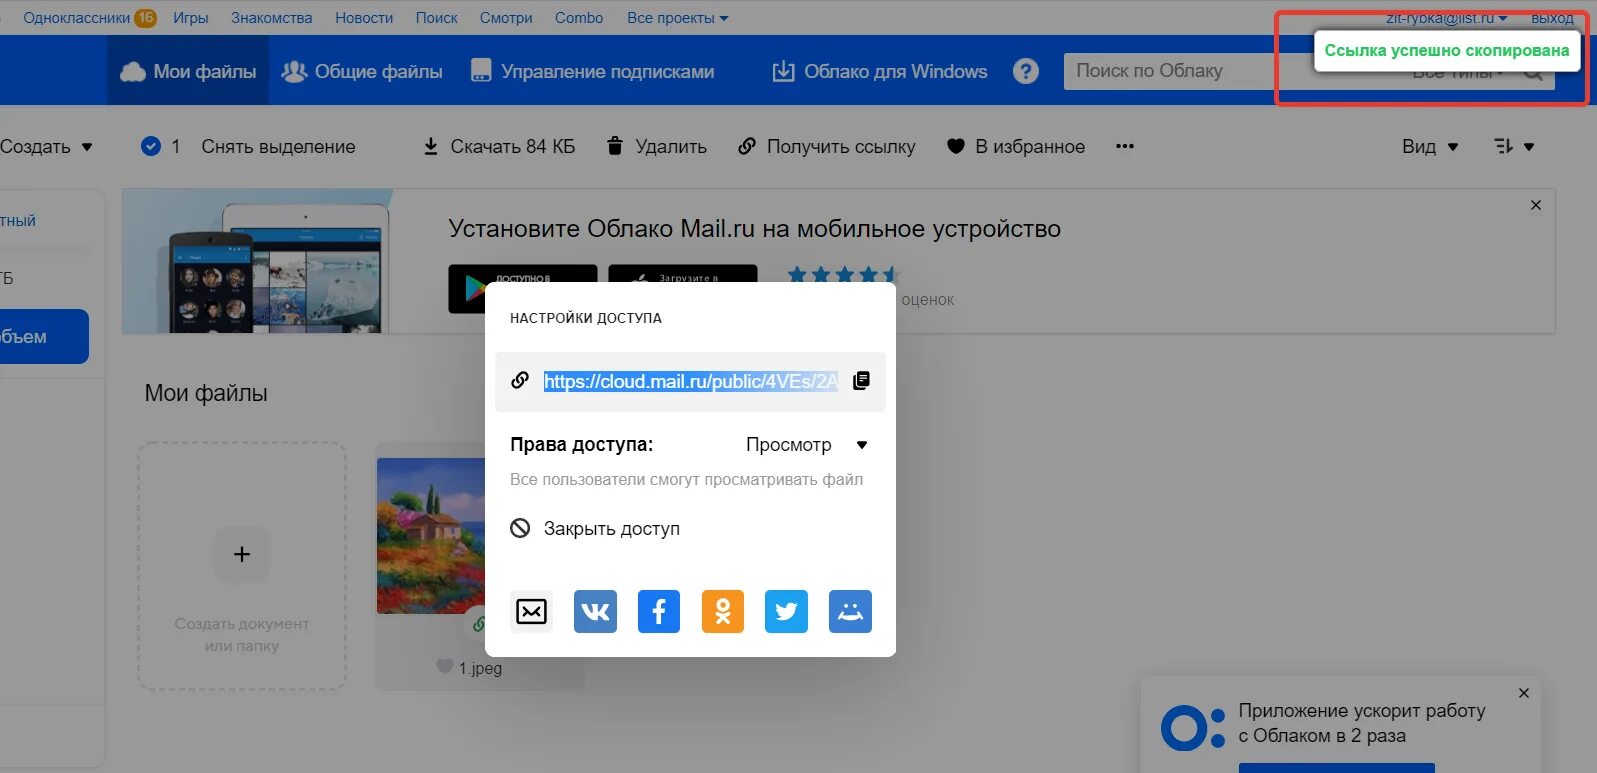The image size is (1597, 773).
Task: Select the public link URL field
Action: (x=690, y=381)
